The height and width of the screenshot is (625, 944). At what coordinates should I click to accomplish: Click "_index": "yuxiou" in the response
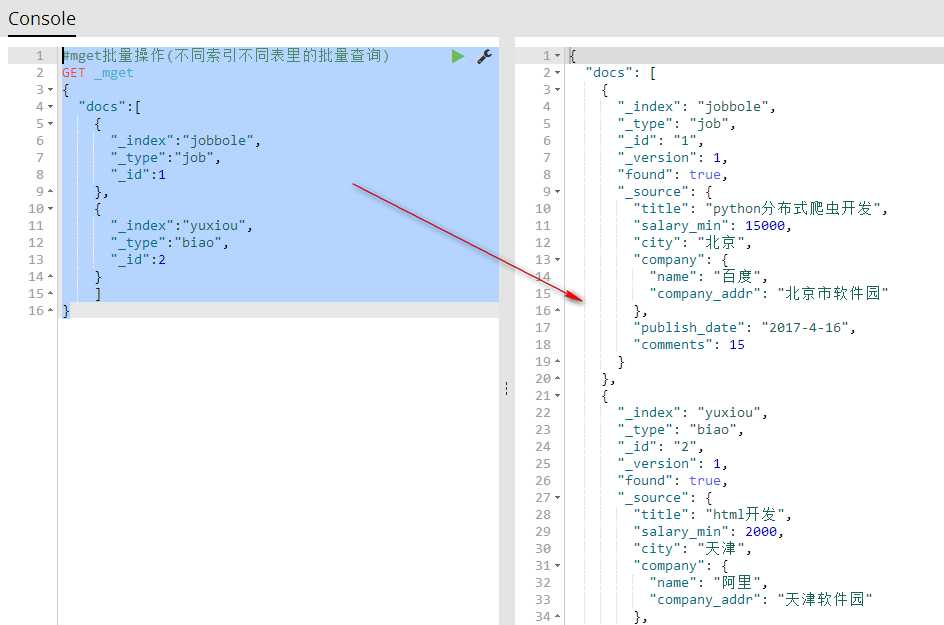pos(692,412)
